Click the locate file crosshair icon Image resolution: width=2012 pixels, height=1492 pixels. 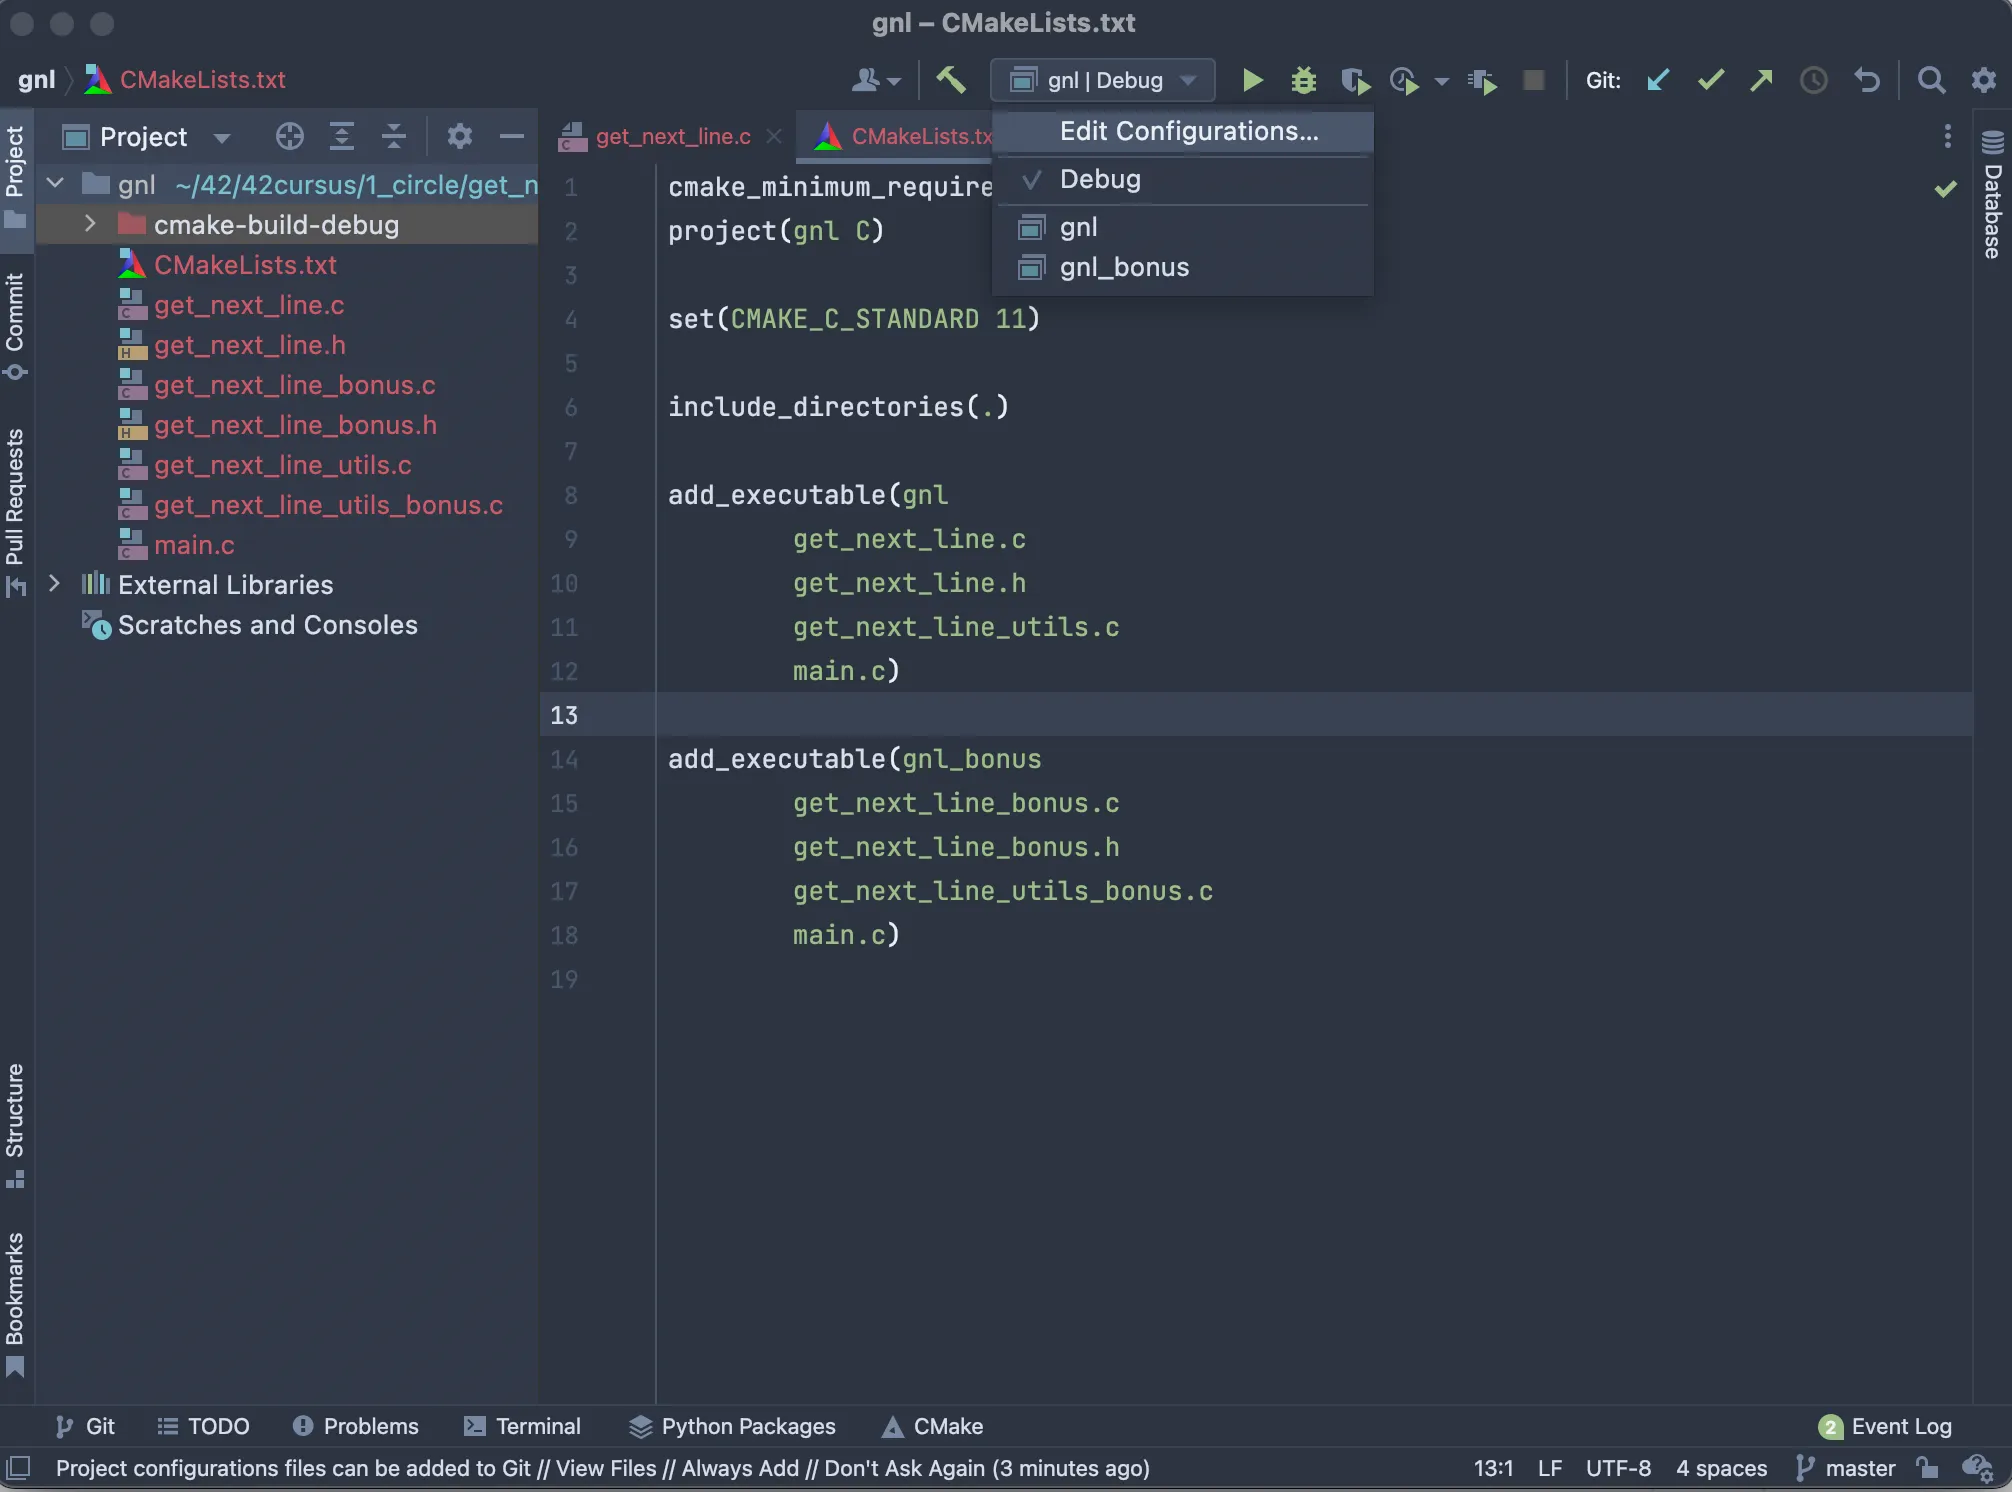pos(290,136)
